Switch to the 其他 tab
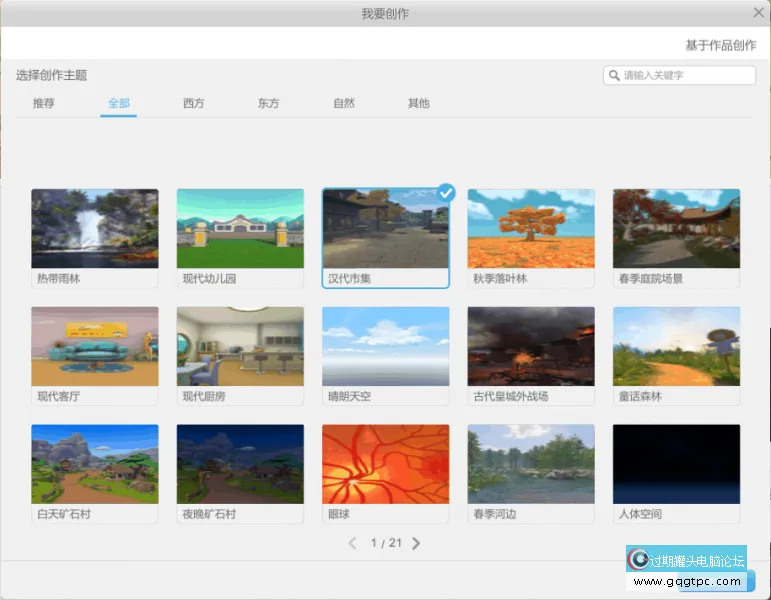This screenshot has width=771, height=600. (418, 103)
